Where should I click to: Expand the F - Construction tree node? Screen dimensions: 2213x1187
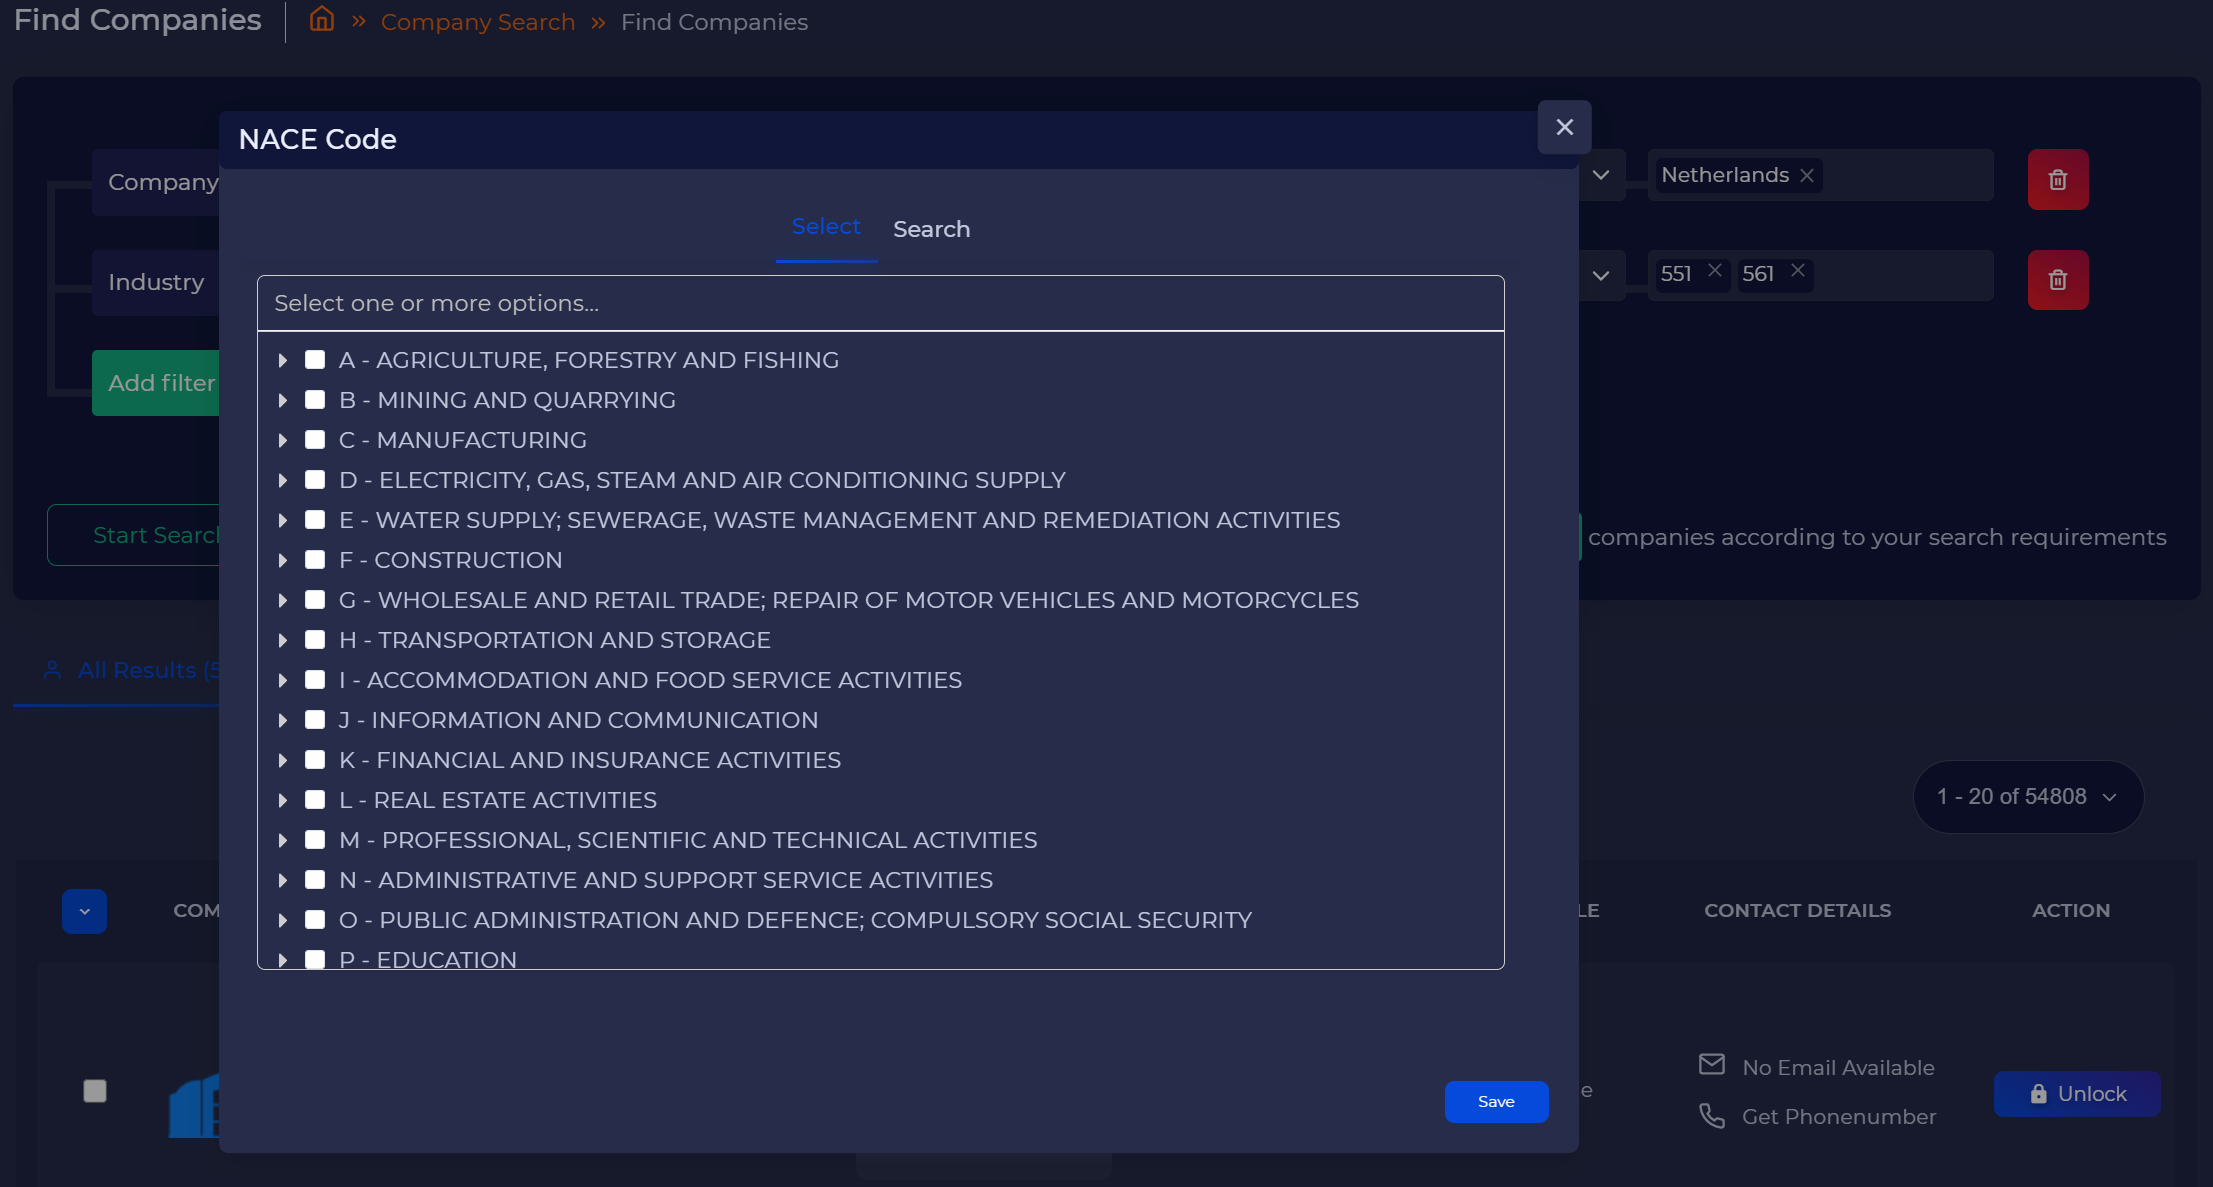coord(282,560)
